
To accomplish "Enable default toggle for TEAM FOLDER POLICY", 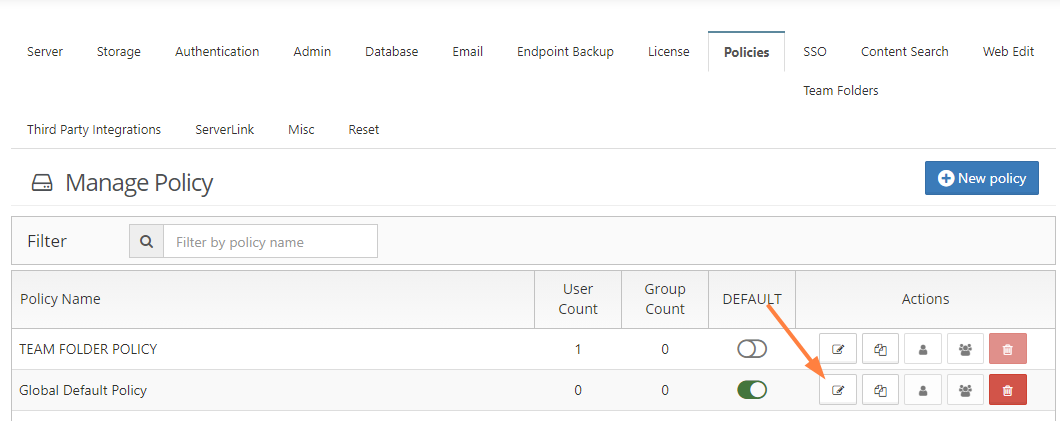I will point(751,349).
